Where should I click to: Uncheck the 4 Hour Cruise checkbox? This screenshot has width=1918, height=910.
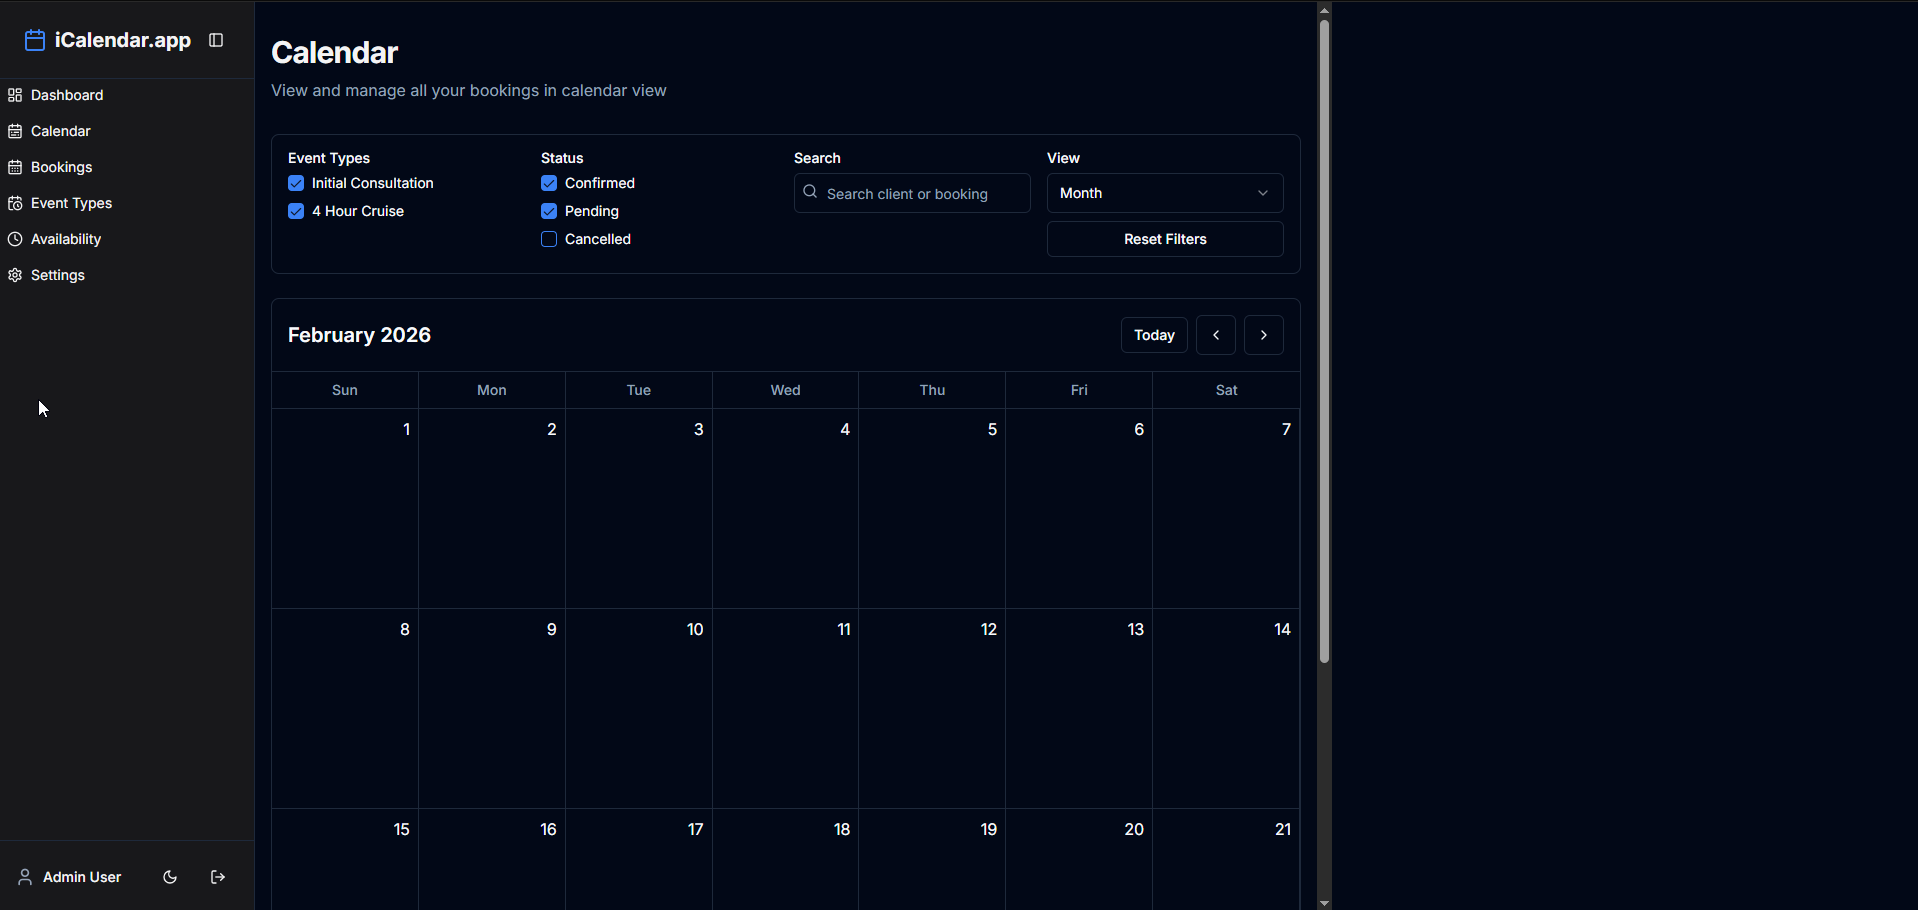(x=296, y=211)
